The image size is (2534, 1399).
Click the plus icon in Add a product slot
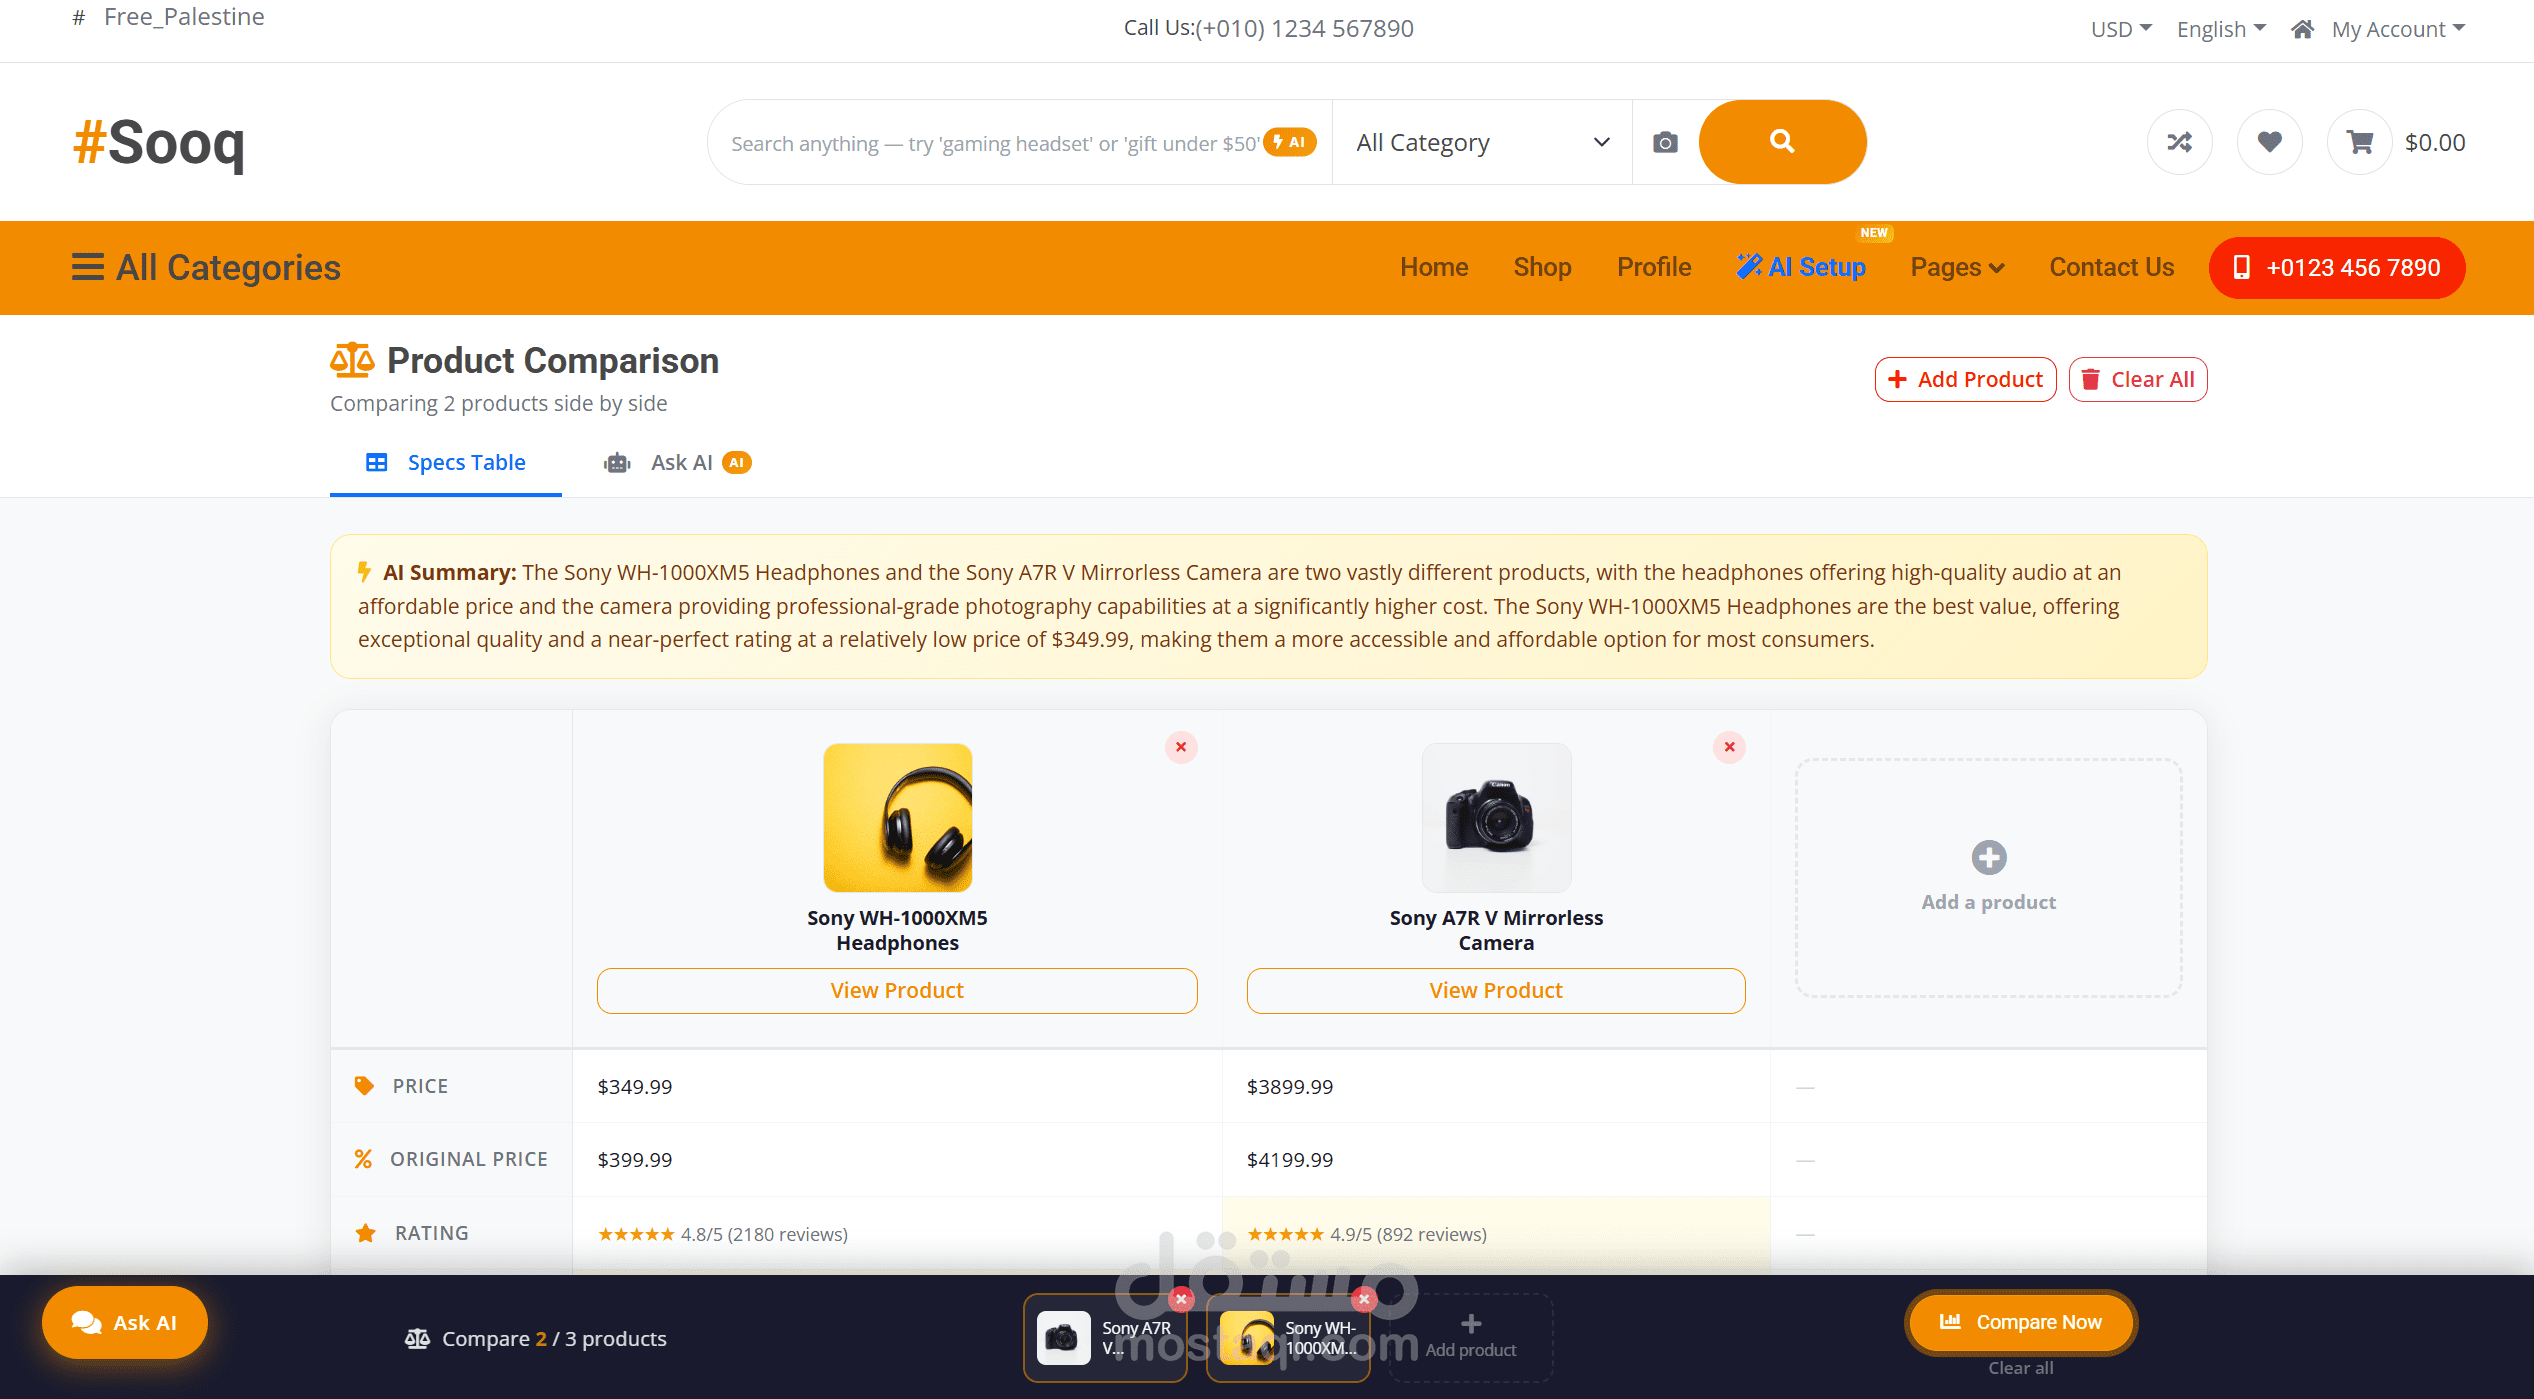click(1988, 857)
